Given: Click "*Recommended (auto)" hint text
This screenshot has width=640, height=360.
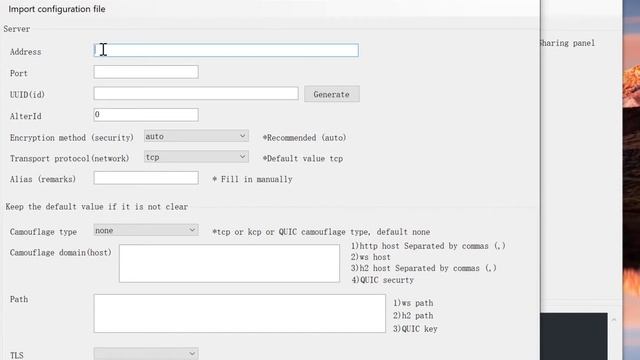Looking at the screenshot, I should (x=304, y=138).
